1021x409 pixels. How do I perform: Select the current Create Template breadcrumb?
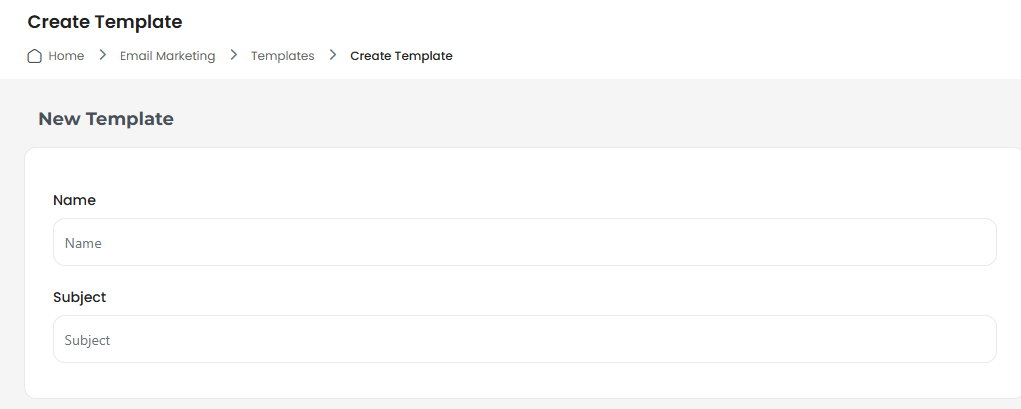tap(401, 56)
